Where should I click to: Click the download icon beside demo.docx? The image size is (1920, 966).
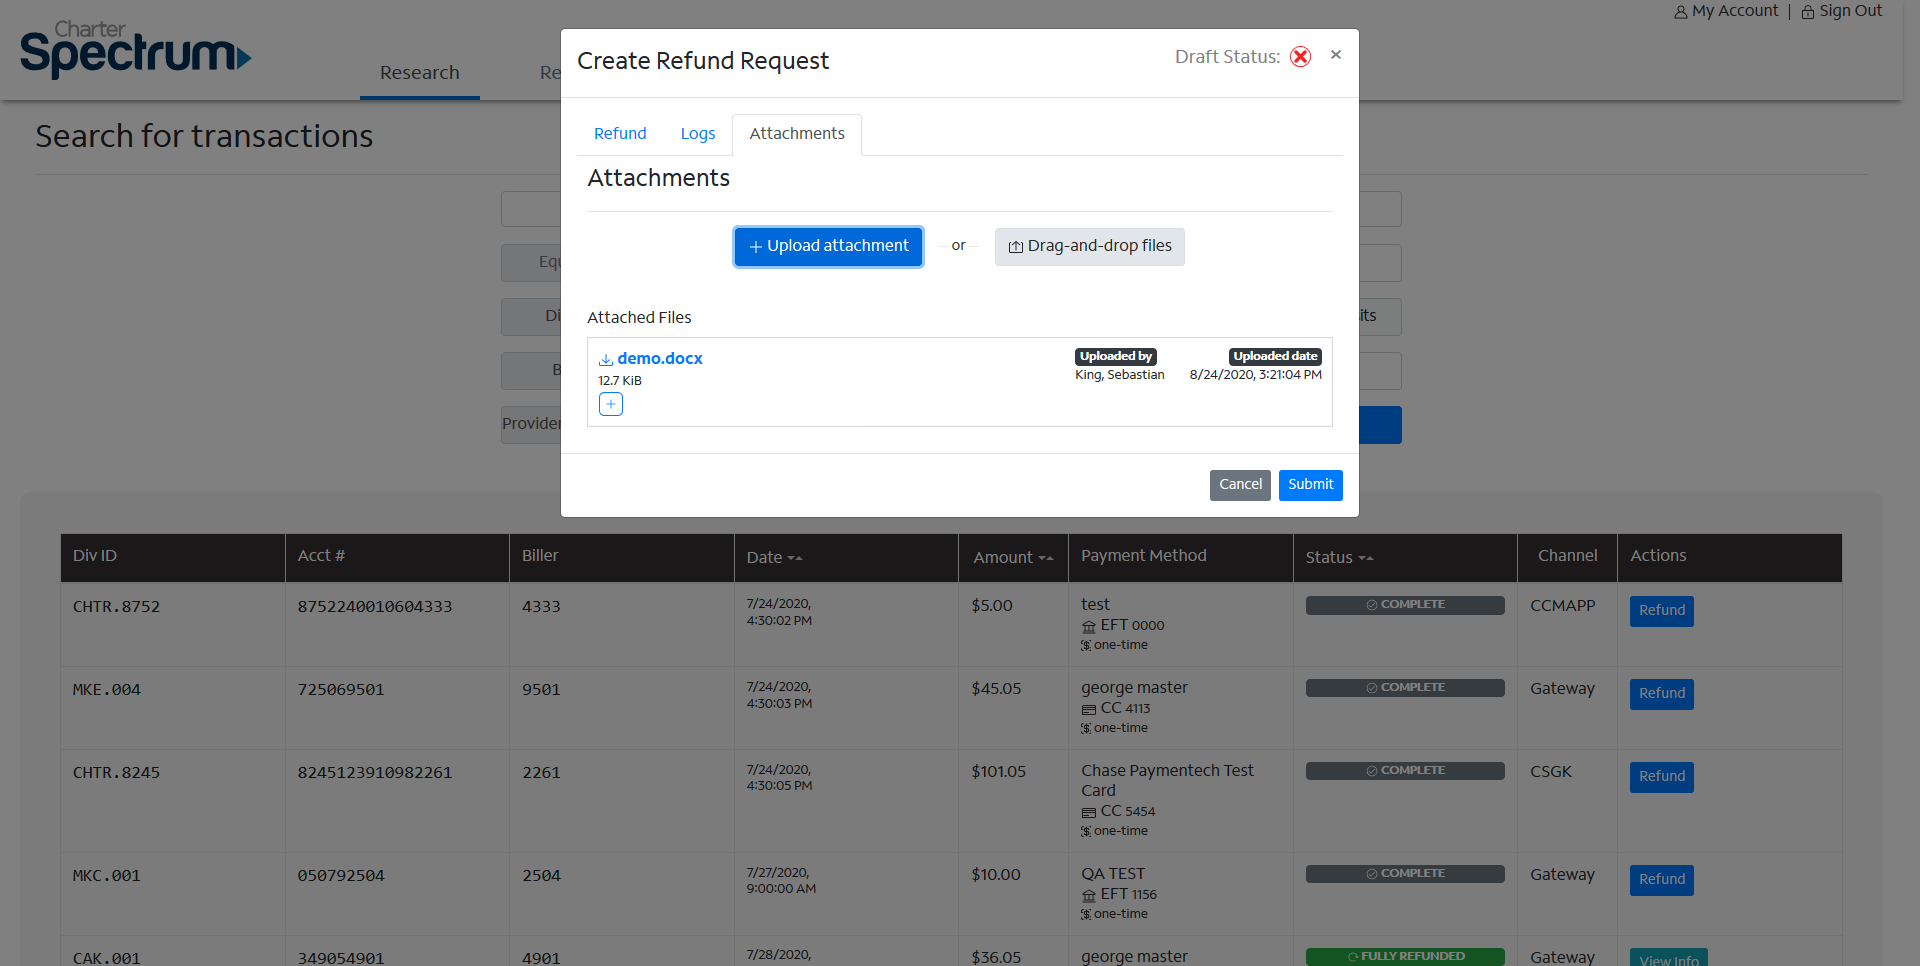pyautogui.click(x=605, y=359)
